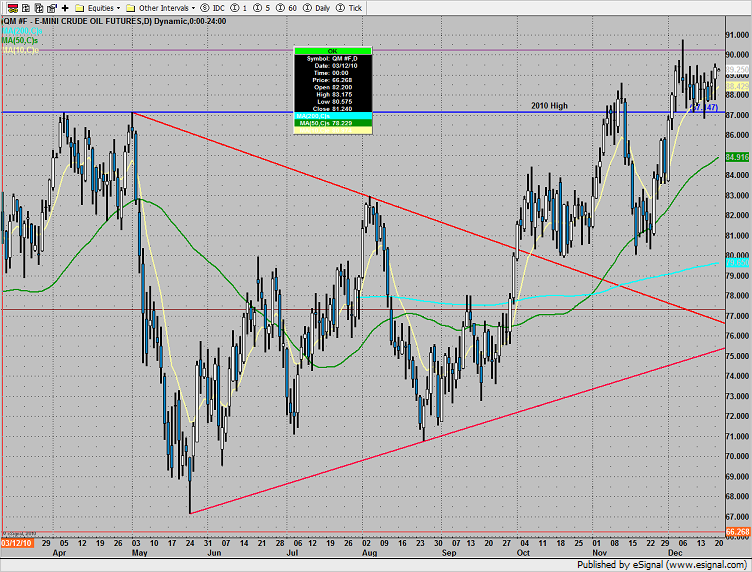752x572 pixels.
Task: Click the cyan MA(200,C)s row in data window
Action: click(x=332, y=116)
